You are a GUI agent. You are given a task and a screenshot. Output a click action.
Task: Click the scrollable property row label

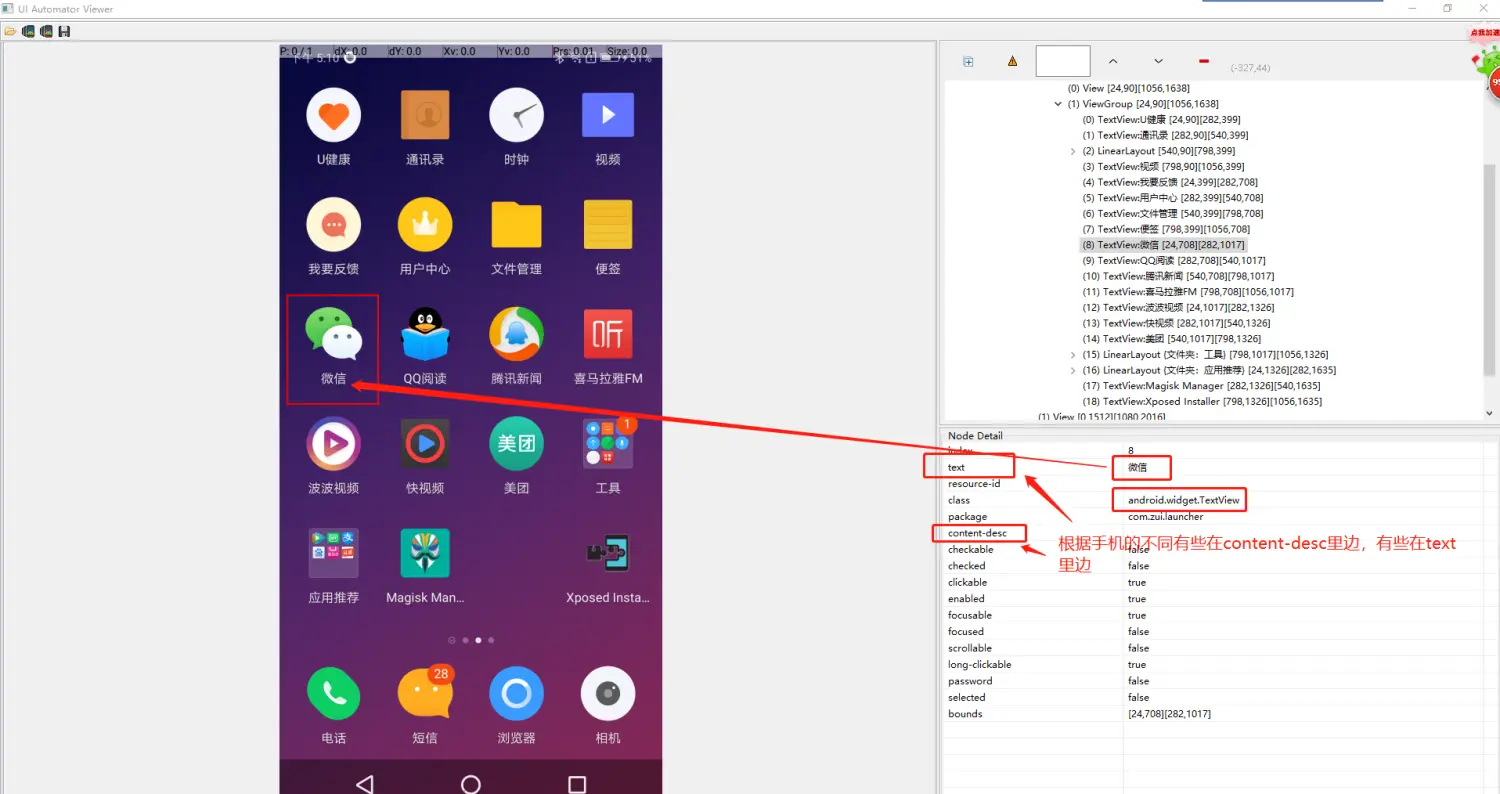970,648
